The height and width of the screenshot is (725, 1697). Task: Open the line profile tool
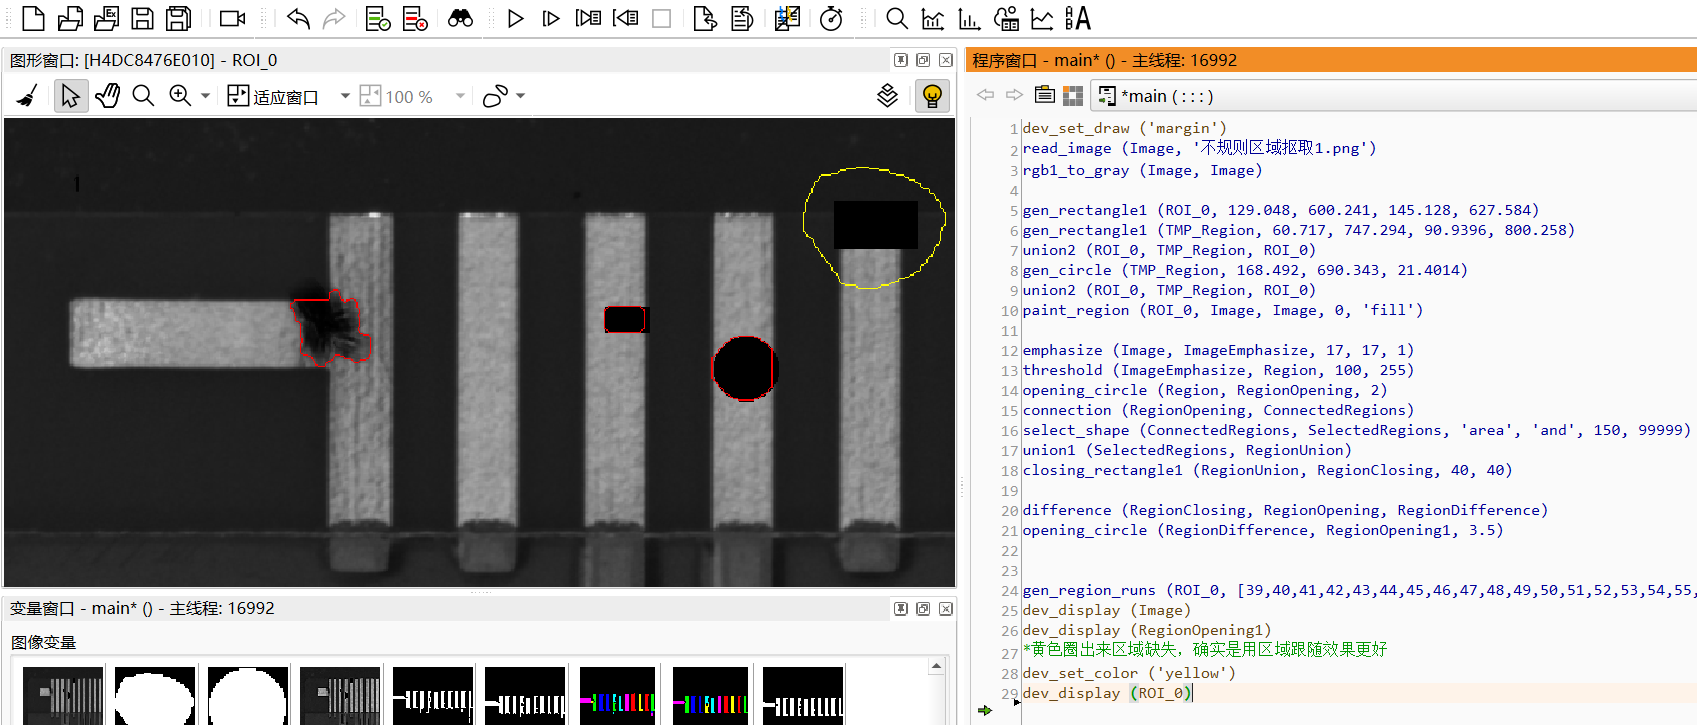[x=1042, y=18]
